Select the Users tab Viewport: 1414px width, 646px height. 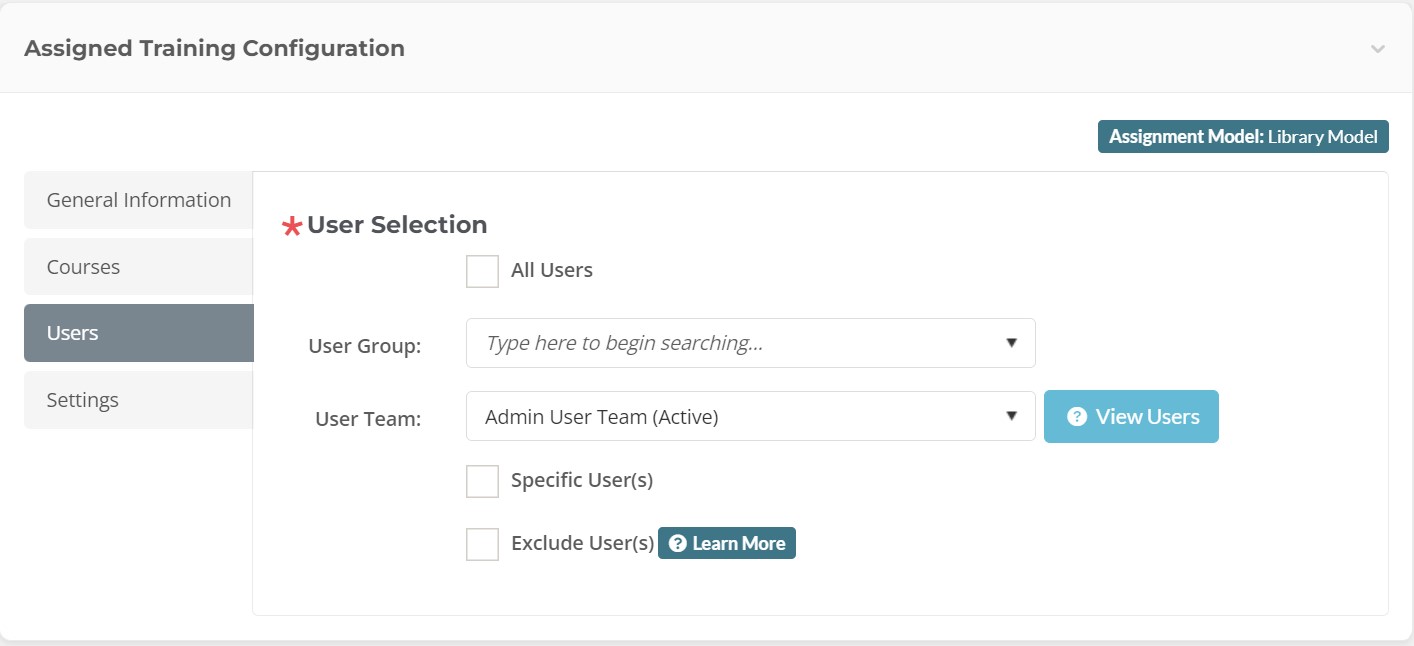(139, 333)
